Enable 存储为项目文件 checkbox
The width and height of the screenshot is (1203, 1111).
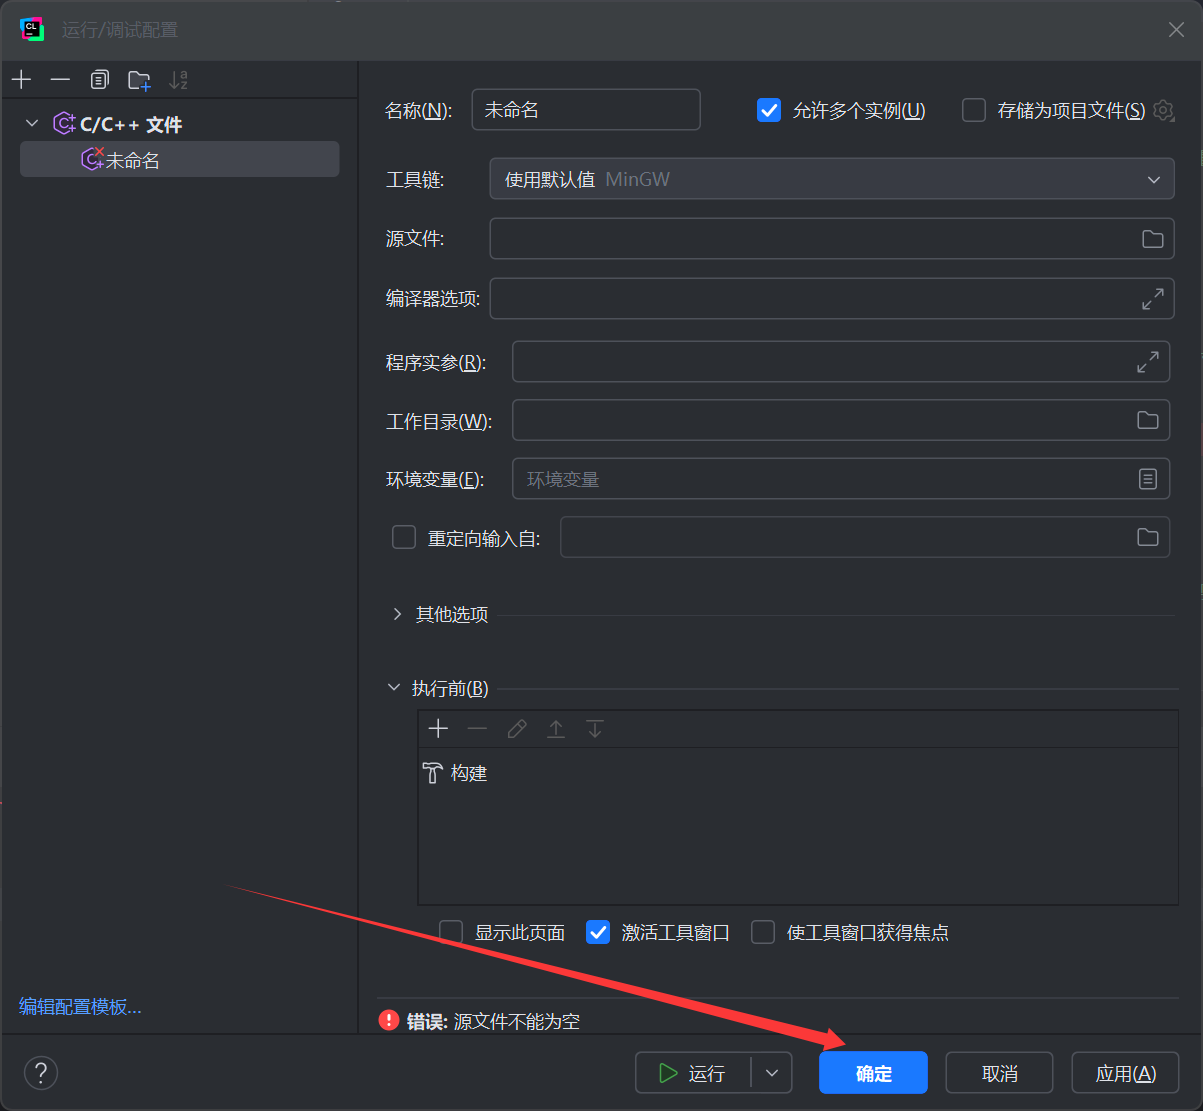[x=974, y=110]
